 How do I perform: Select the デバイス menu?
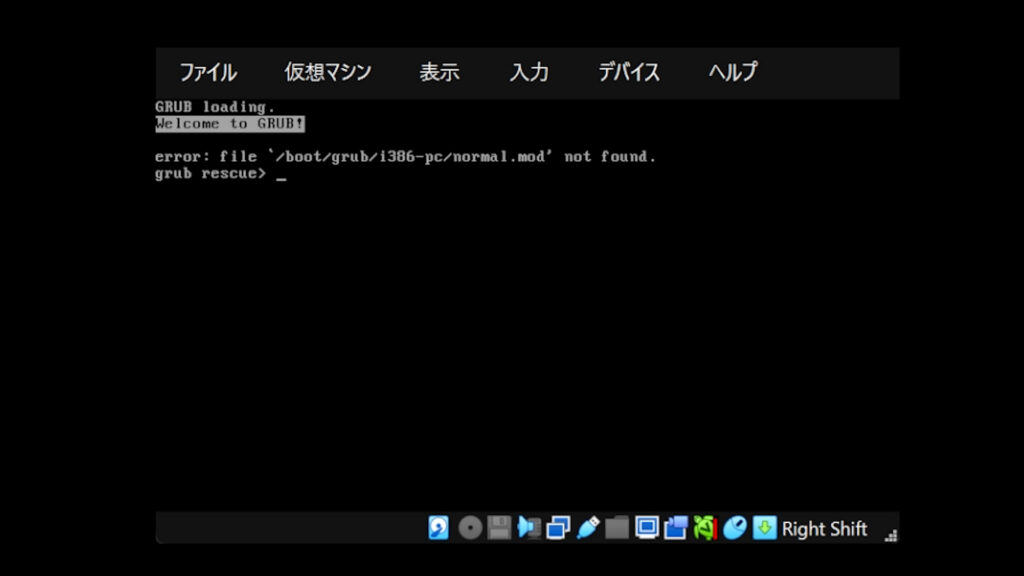click(629, 72)
